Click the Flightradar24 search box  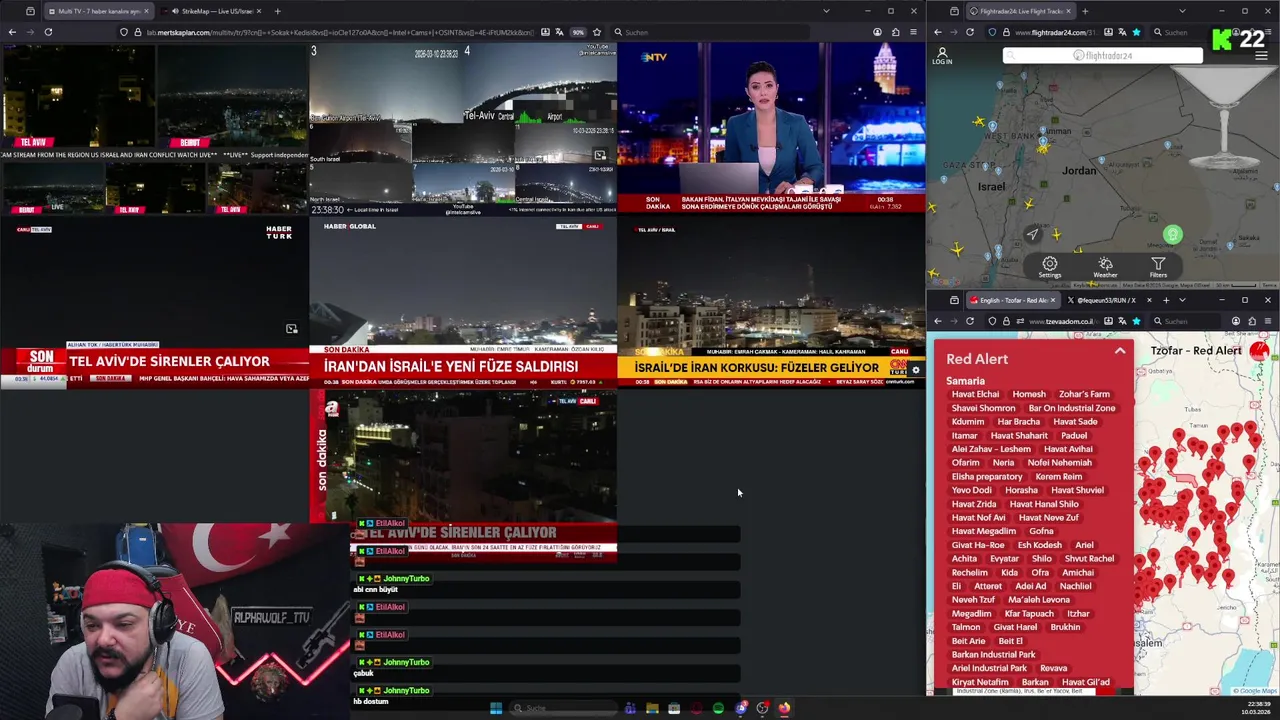tap(1103, 56)
